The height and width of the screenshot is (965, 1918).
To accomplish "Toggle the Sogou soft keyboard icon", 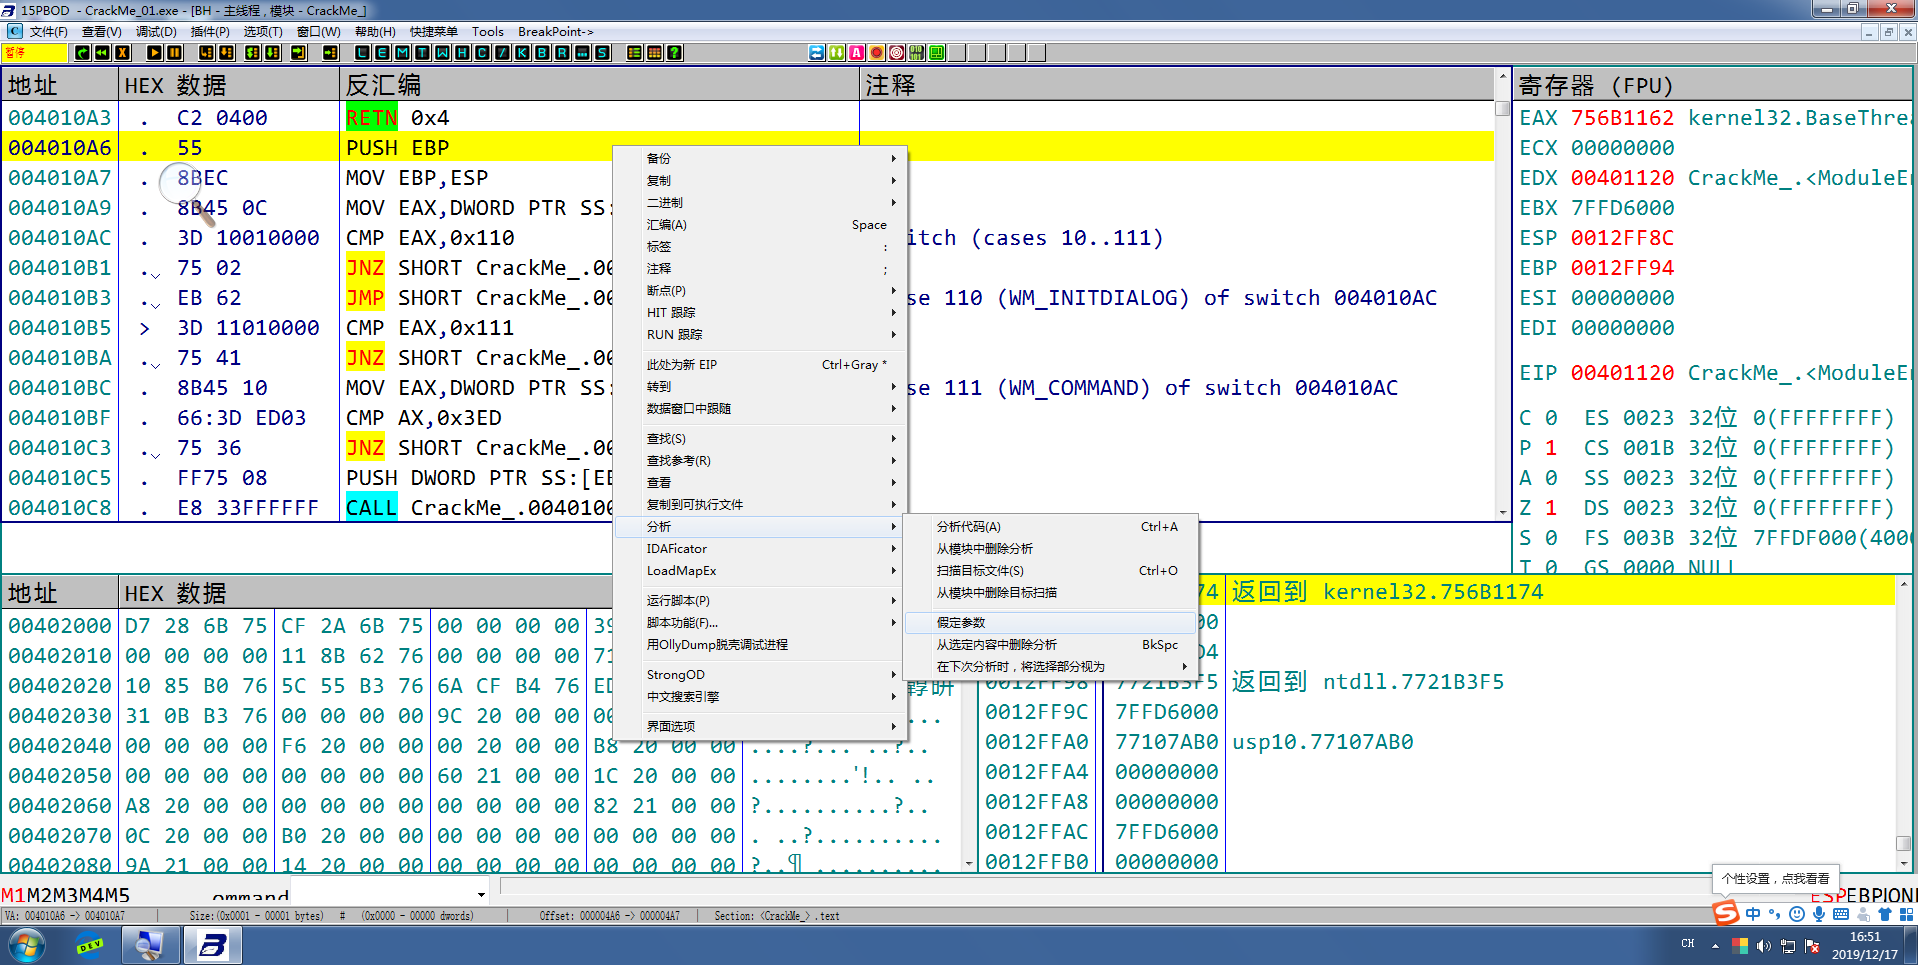I will pos(1841,914).
